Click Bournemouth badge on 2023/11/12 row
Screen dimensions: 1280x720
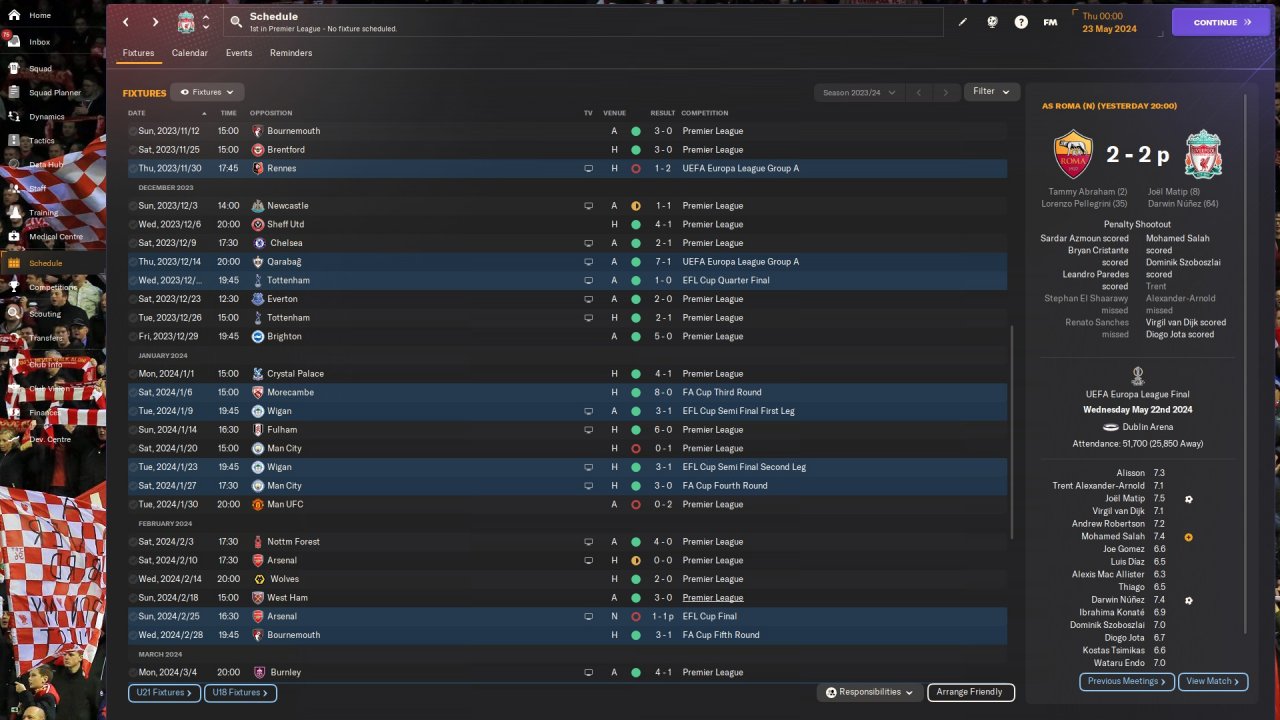coord(258,131)
